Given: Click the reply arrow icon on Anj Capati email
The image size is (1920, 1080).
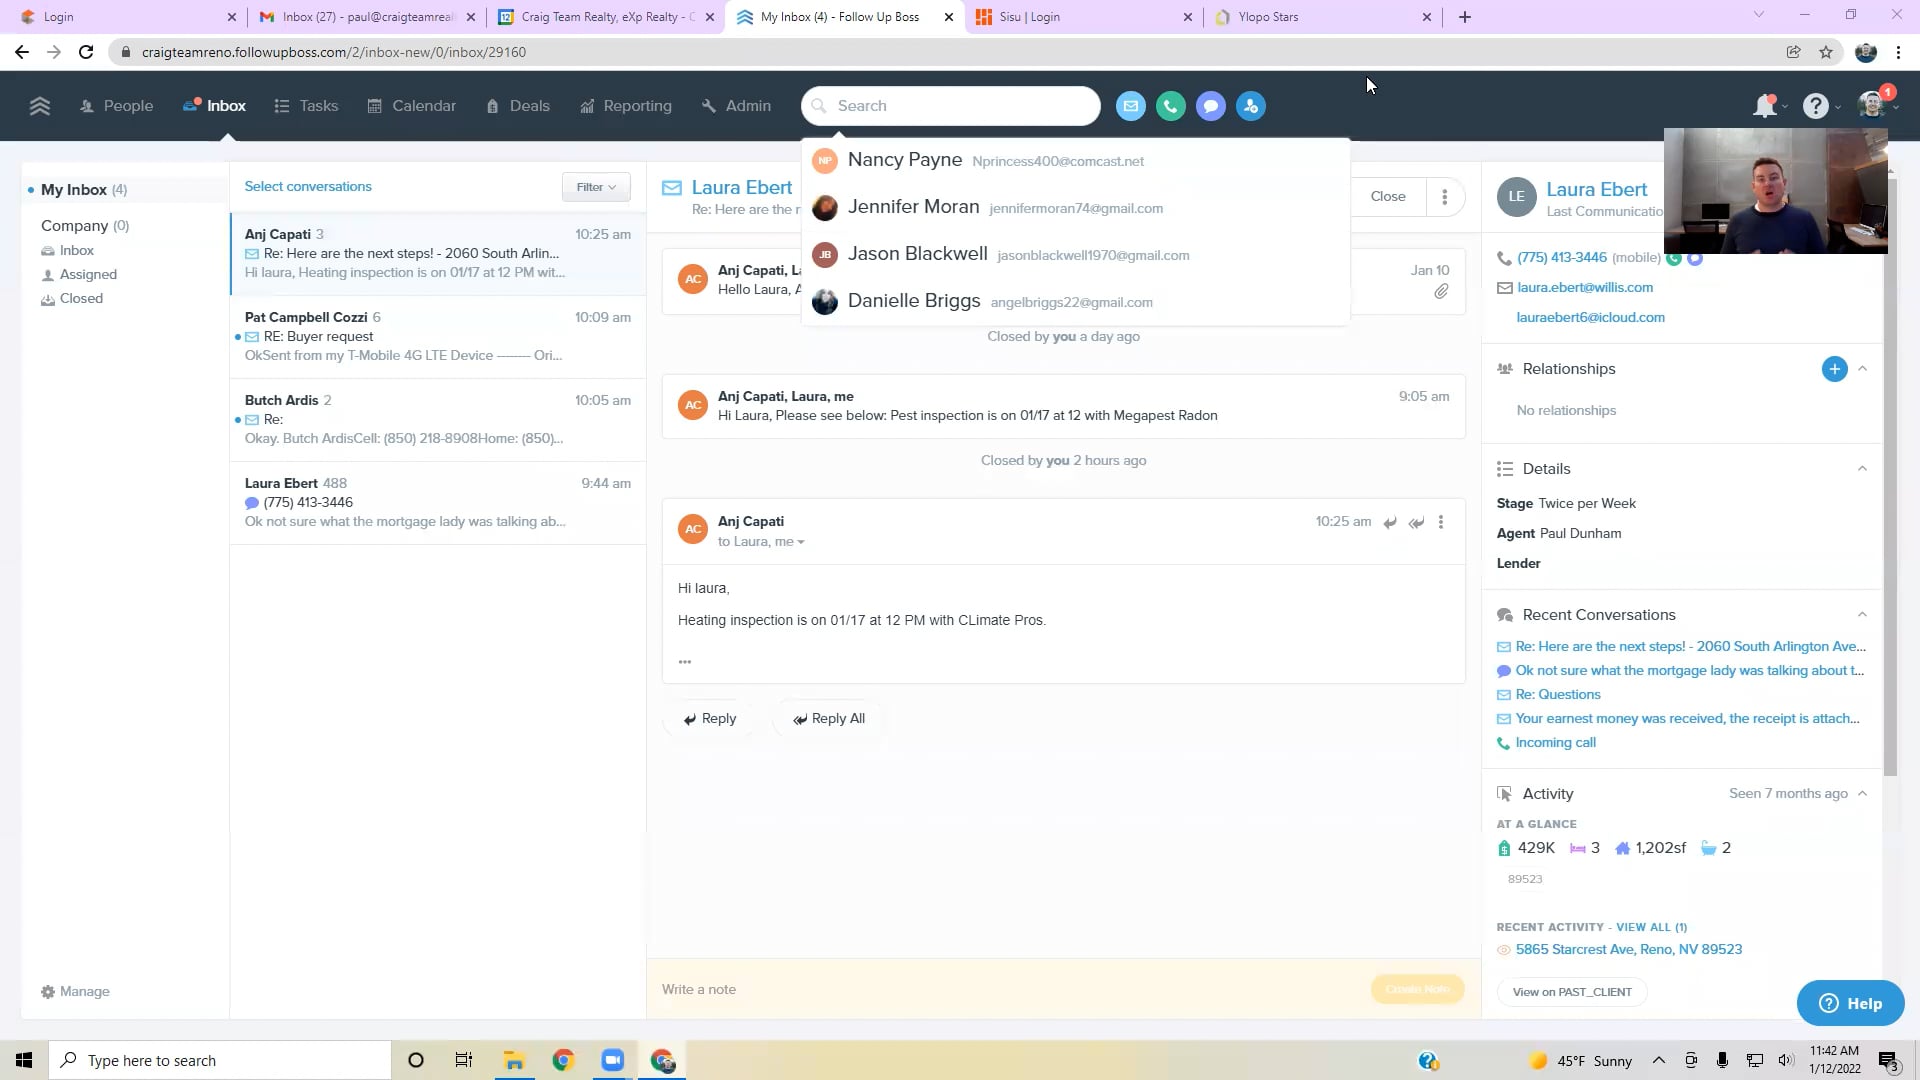Looking at the screenshot, I should (x=1390, y=522).
